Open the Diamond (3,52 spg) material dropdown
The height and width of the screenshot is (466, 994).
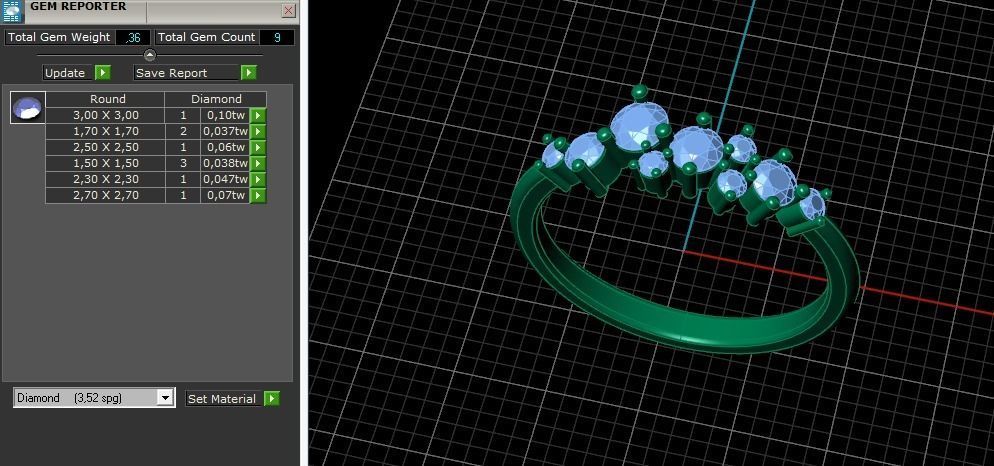tap(165, 398)
